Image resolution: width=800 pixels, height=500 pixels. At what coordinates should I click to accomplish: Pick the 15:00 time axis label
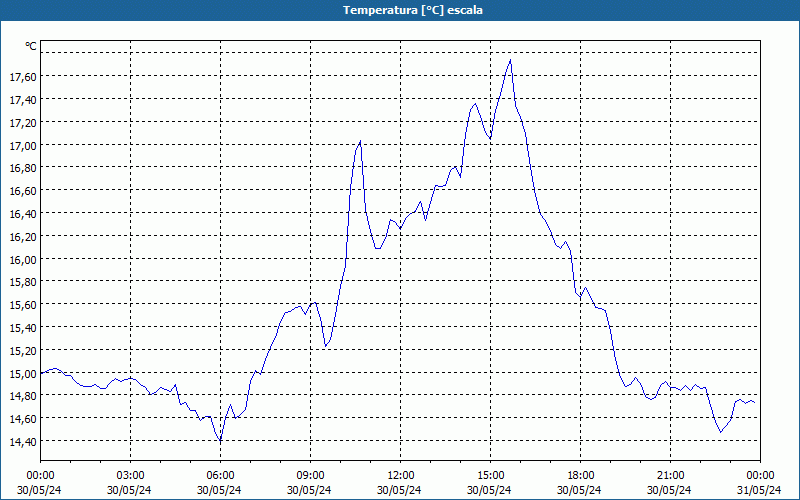click(490, 476)
